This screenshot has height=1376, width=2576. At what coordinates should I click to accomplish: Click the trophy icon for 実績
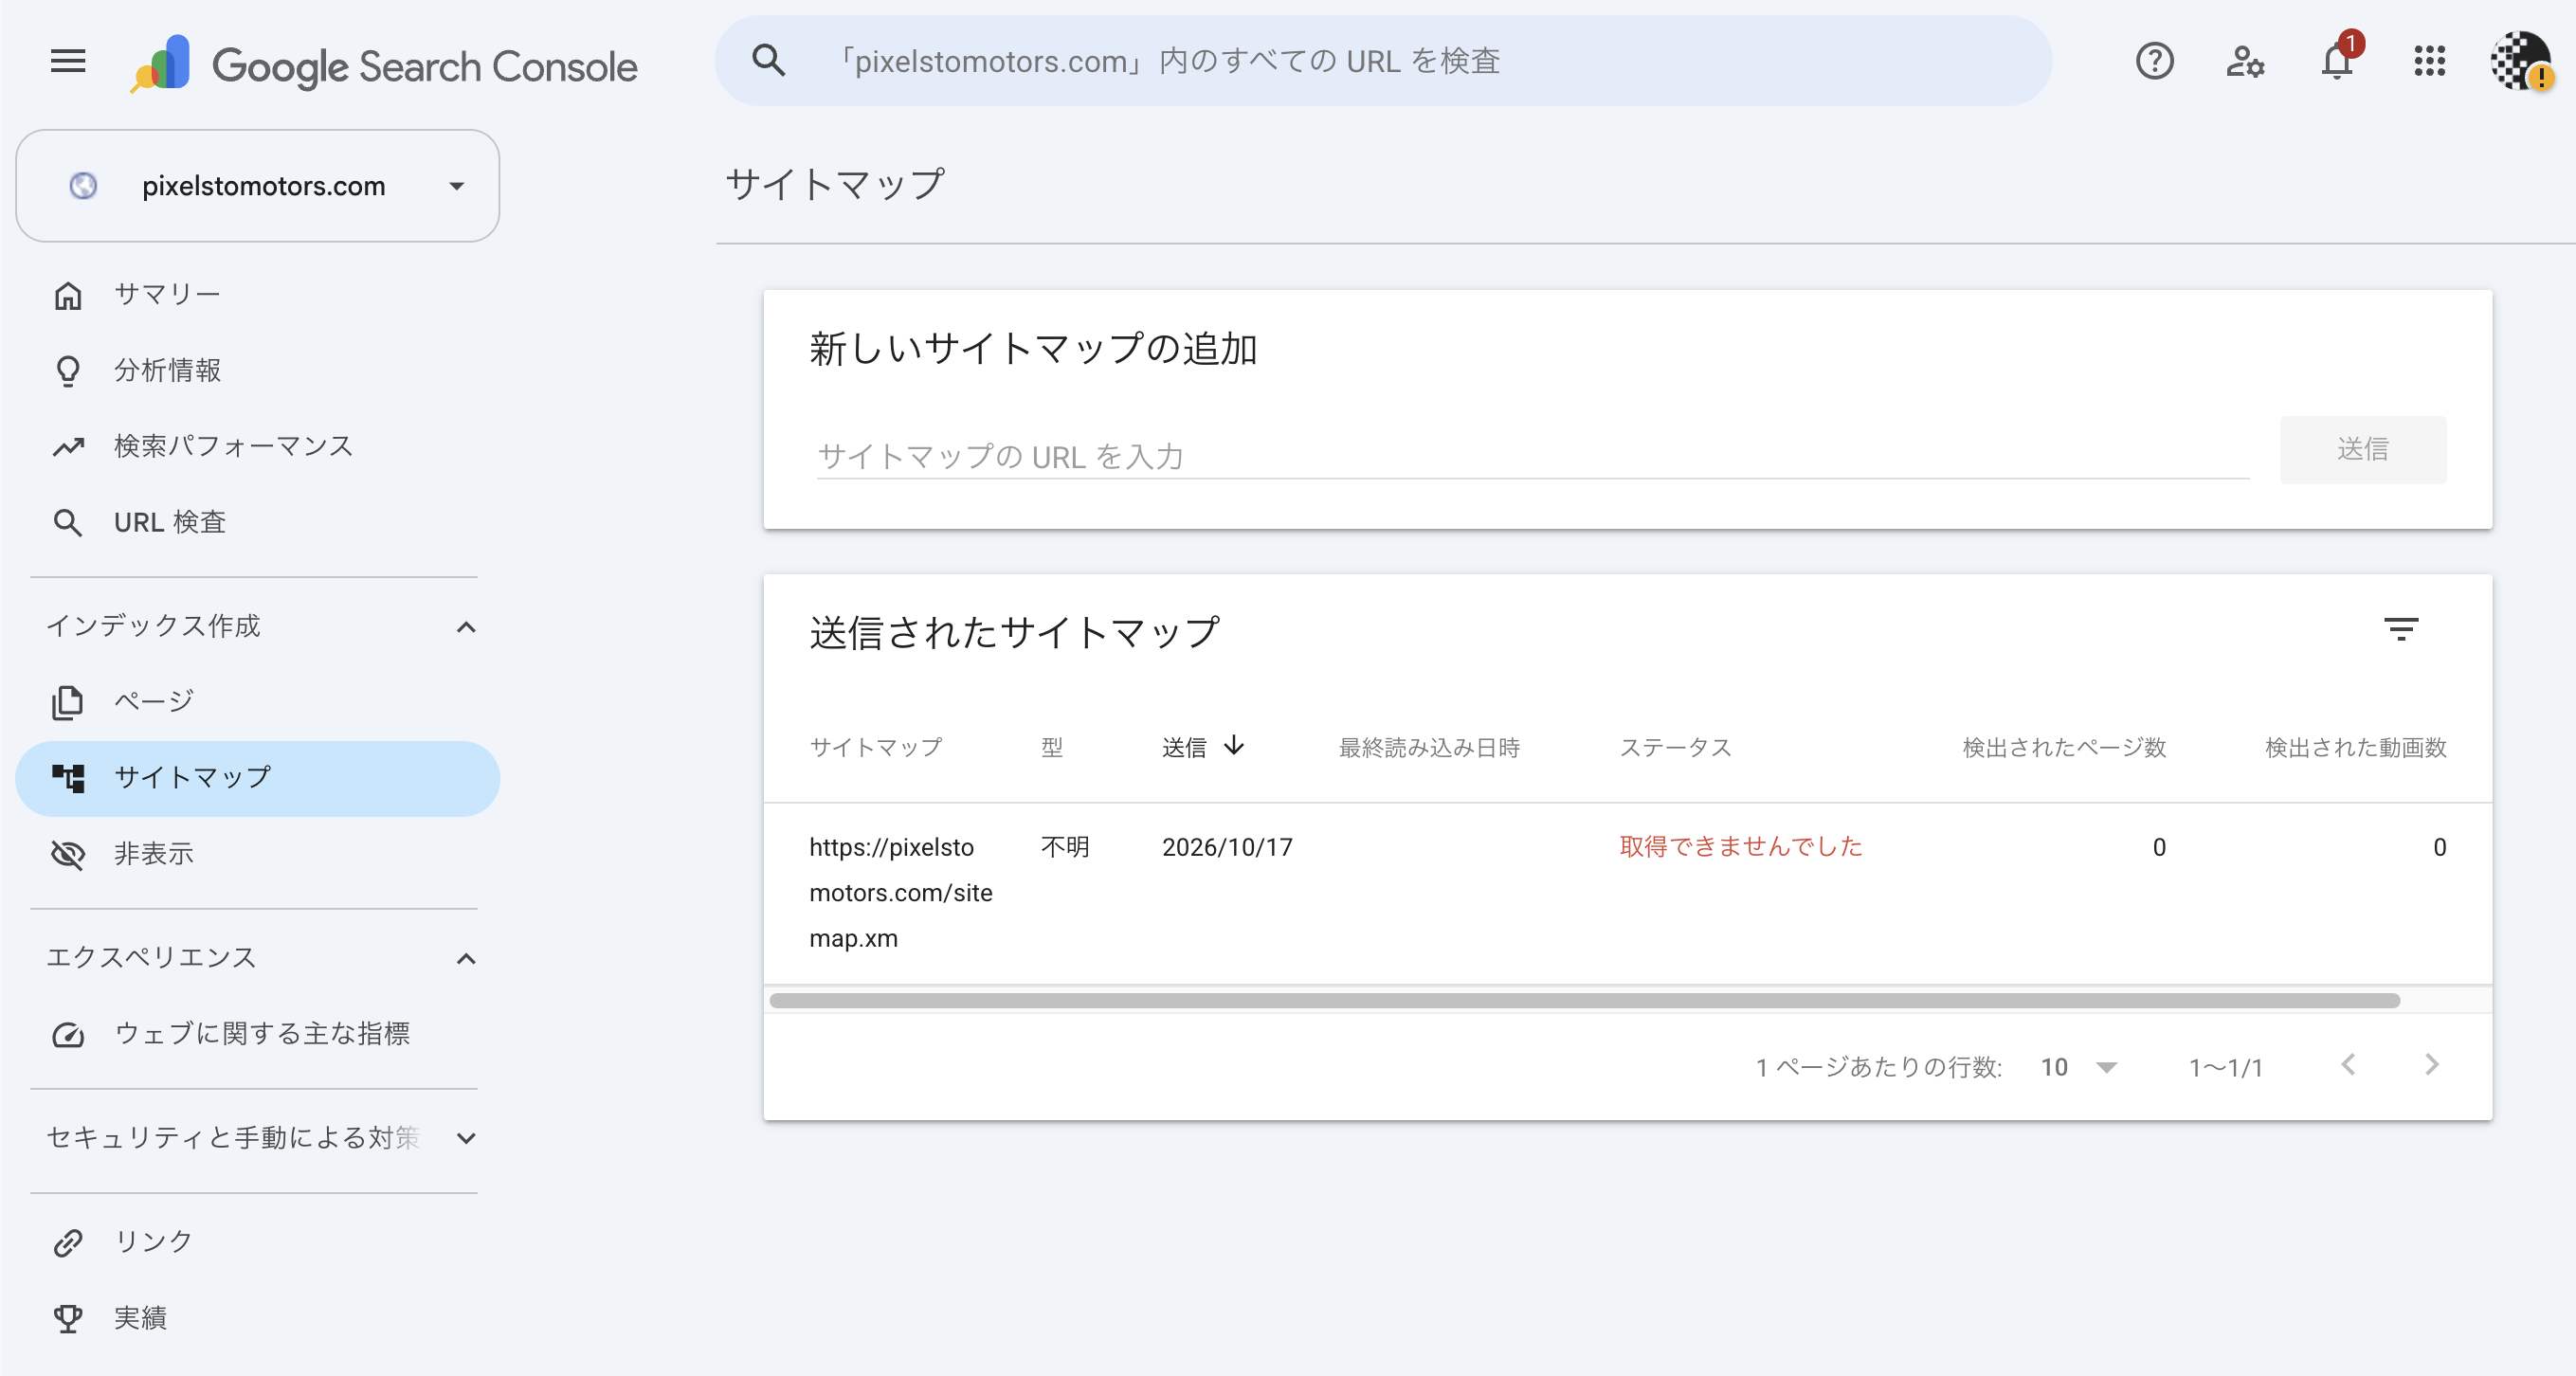pyautogui.click(x=68, y=1319)
